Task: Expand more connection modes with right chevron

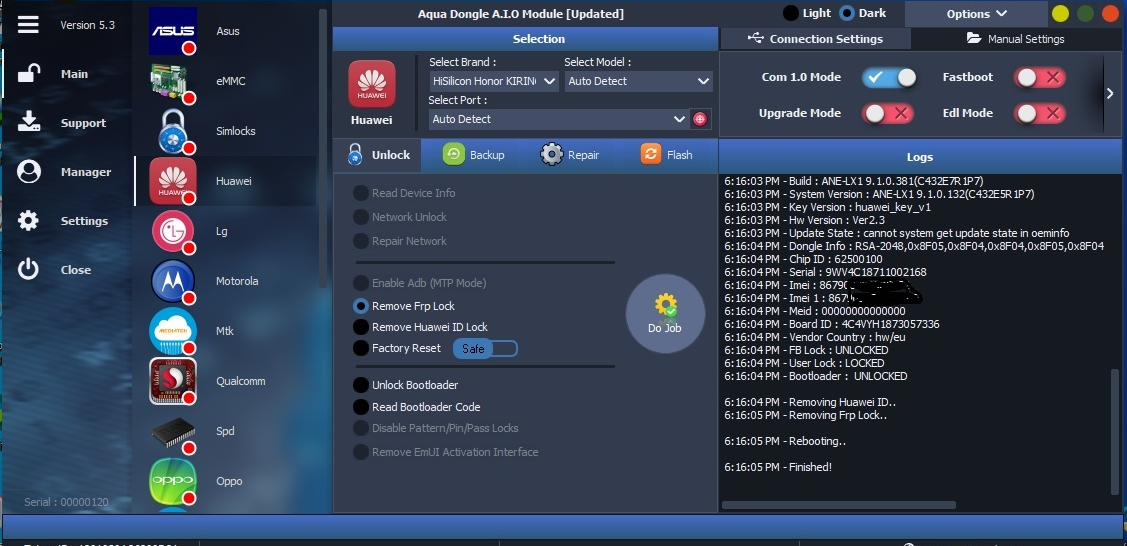Action: coord(1110,93)
